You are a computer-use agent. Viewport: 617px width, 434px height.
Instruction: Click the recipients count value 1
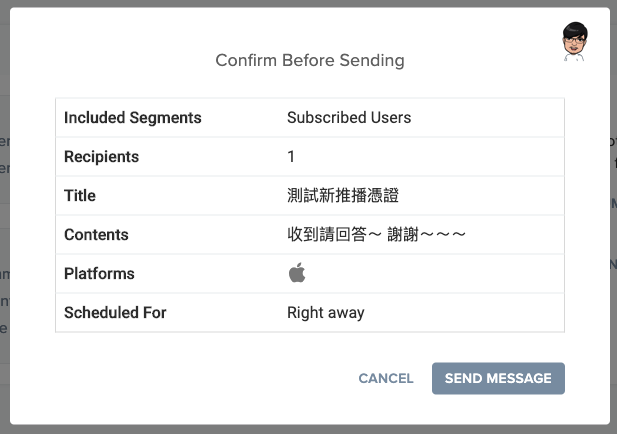(291, 157)
